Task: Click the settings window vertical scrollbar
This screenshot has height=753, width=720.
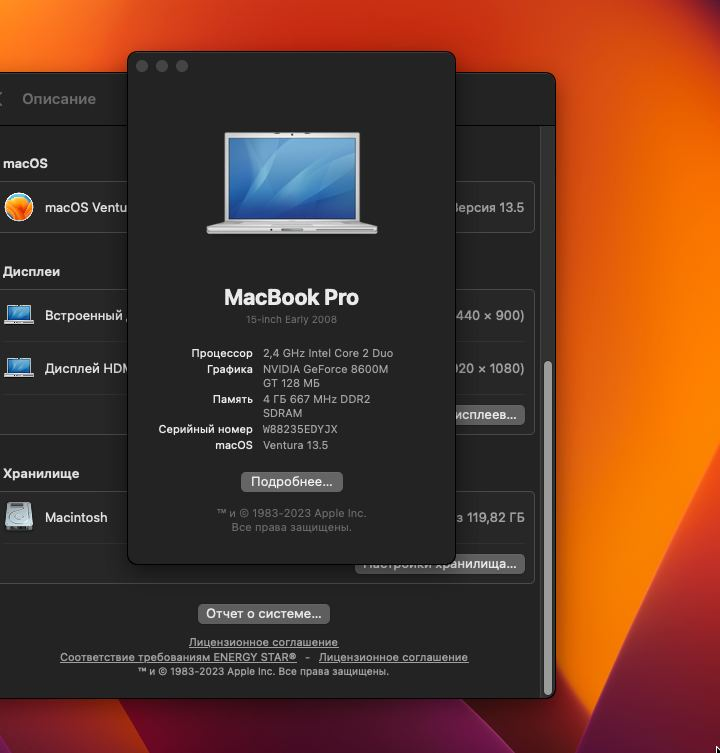Action: 548,528
